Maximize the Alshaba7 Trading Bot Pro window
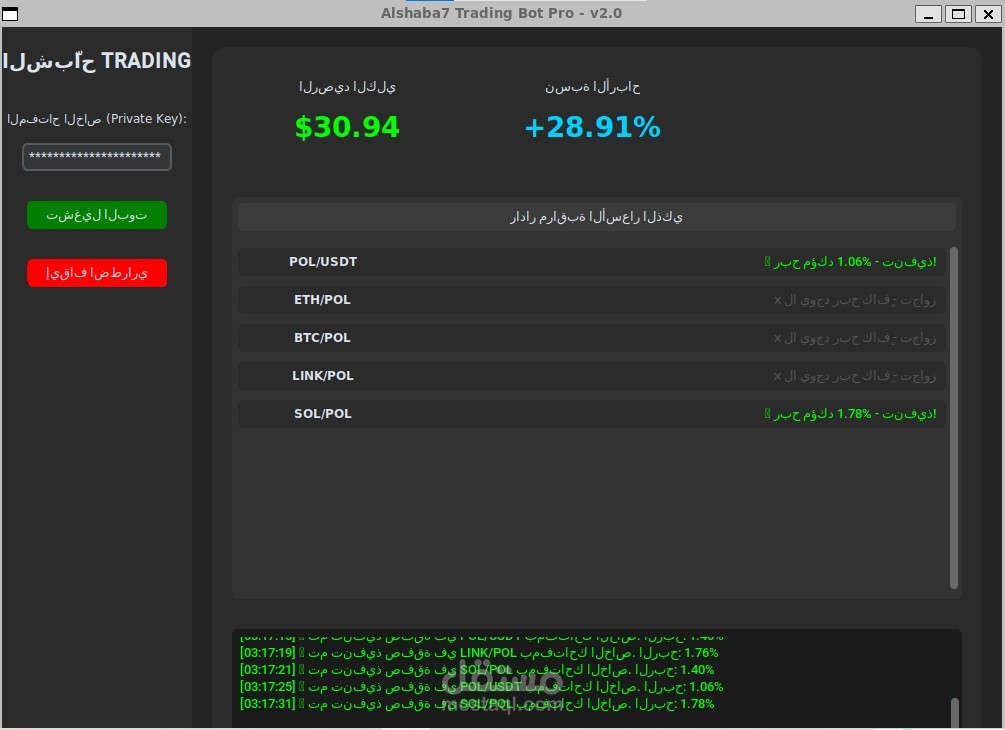Image resolution: width=1005 pixels, height=730 pixels. (x=958, y=13)
